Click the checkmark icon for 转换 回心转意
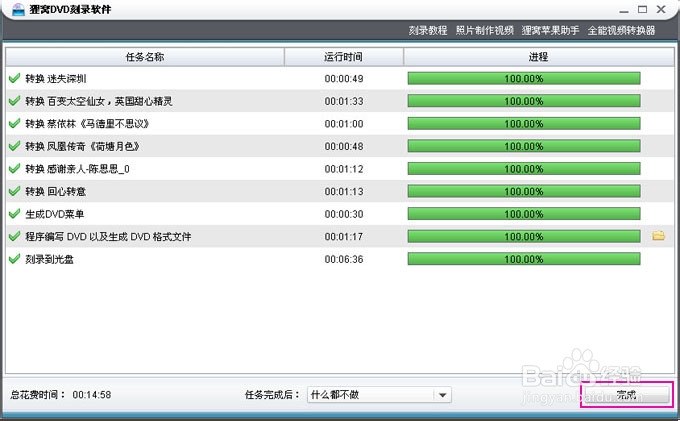 [x=14, y=191]
